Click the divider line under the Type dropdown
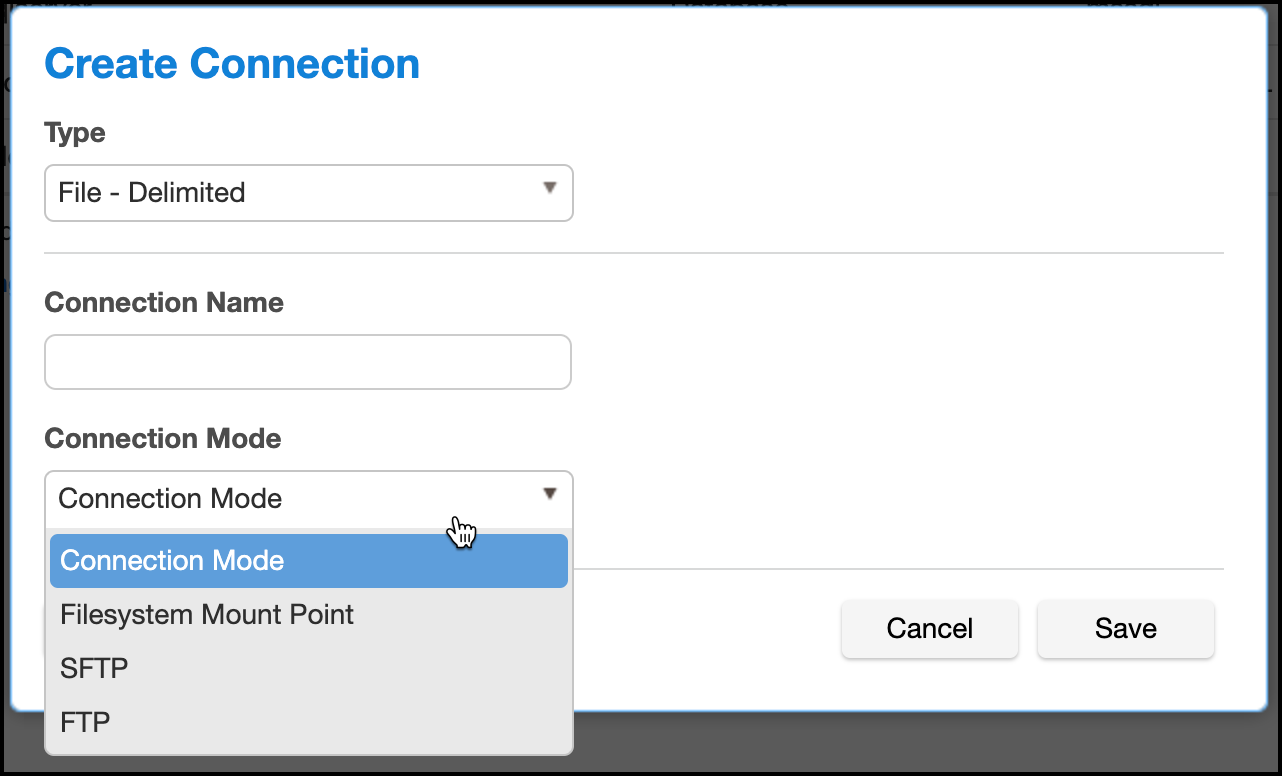Screen dimensions: 1282x776 (634, 254)
